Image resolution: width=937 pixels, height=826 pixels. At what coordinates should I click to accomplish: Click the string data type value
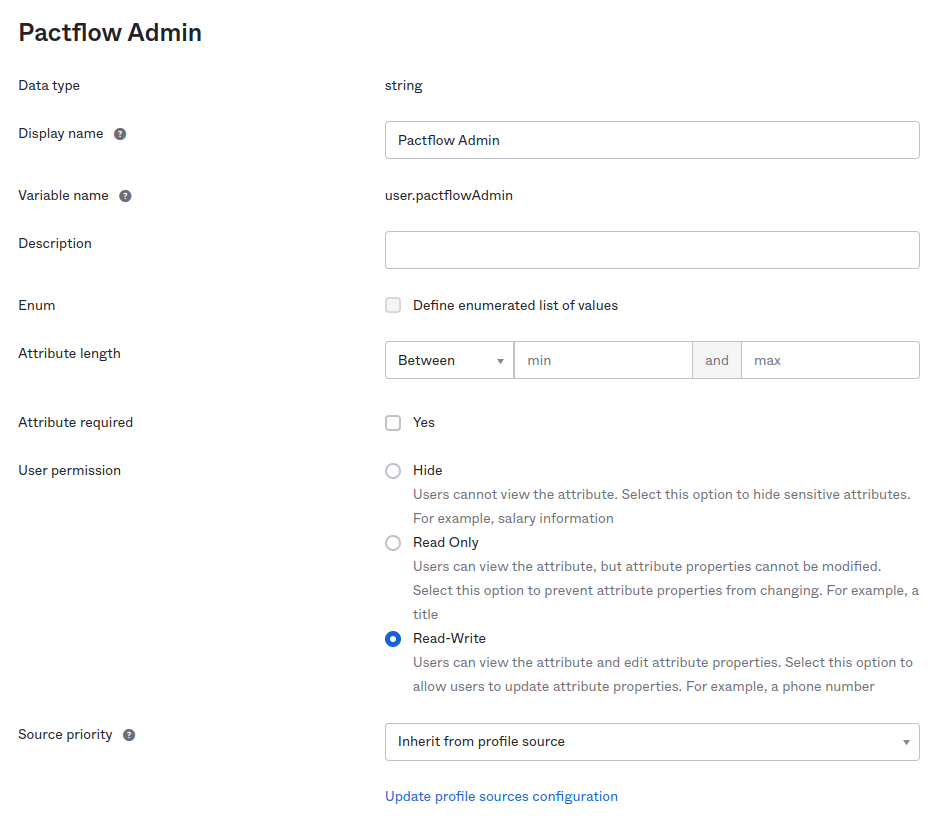pos(403,85)
